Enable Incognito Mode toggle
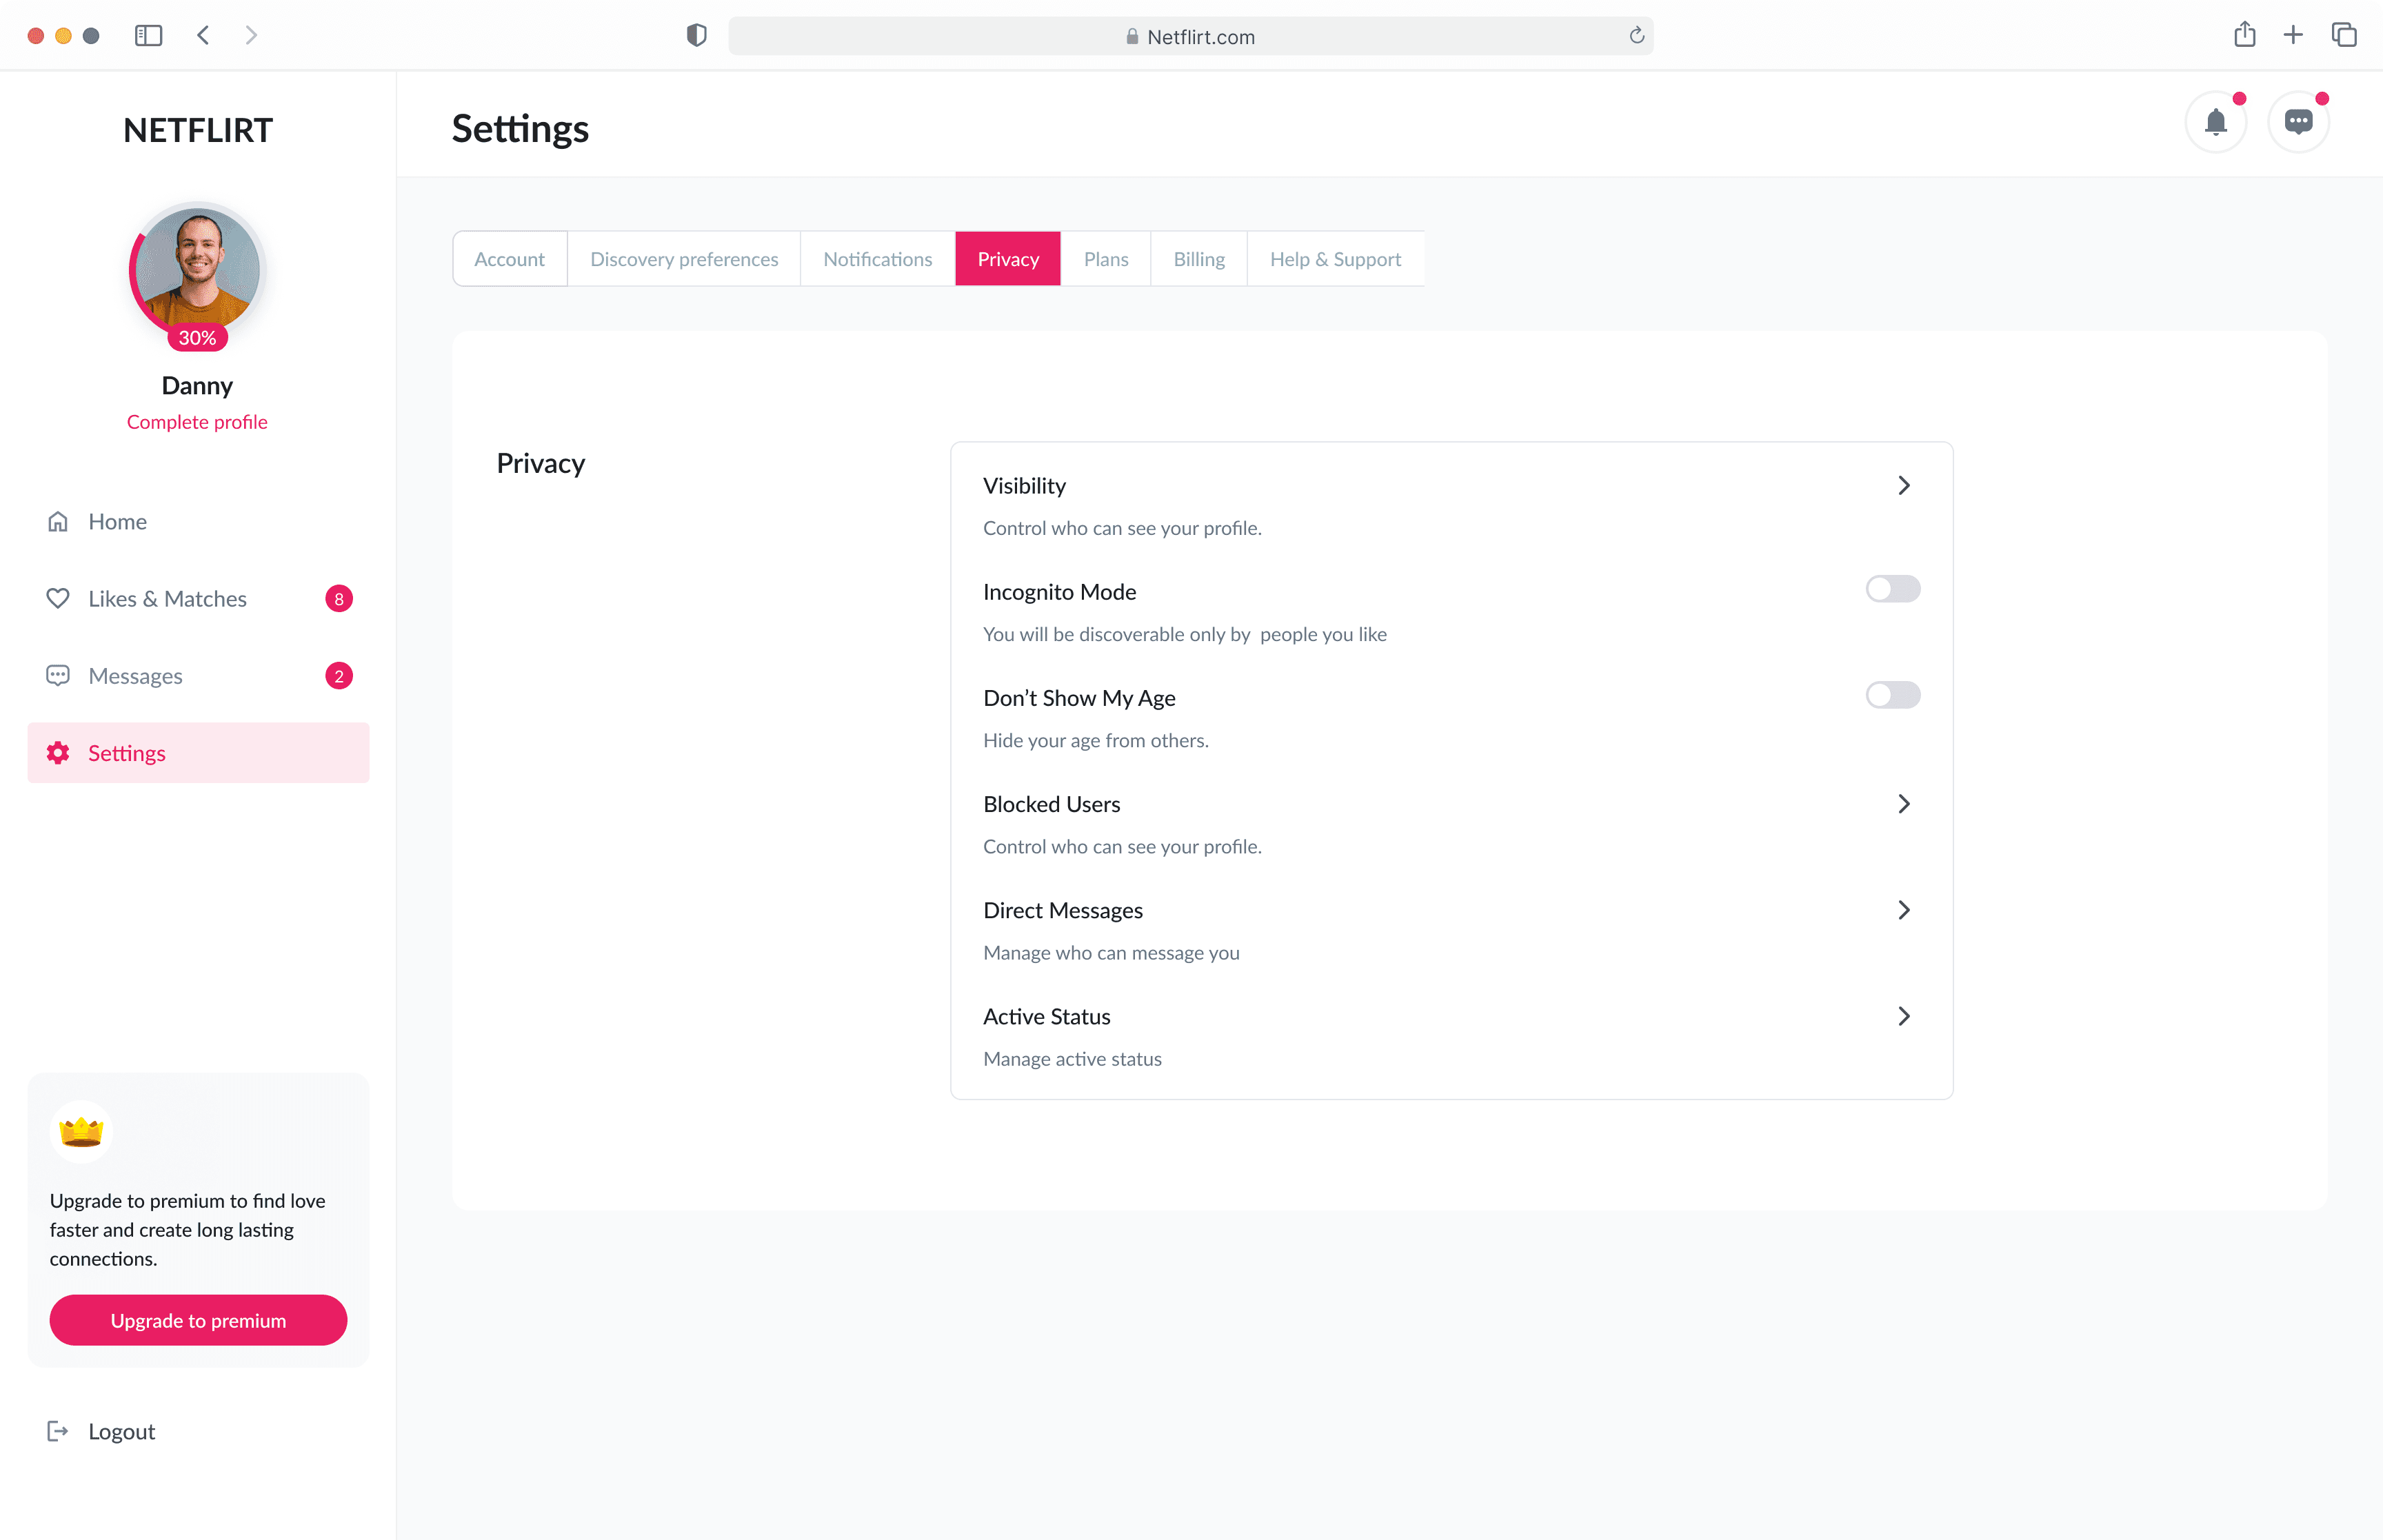Viewport: 2383px width, 1540px height. (1892, 589)
